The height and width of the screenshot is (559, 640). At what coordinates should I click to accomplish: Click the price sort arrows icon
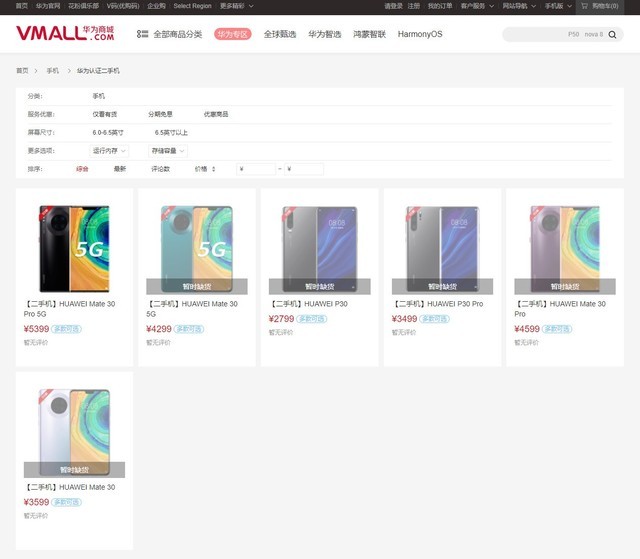pyautogui.click(x=213, y=169)
